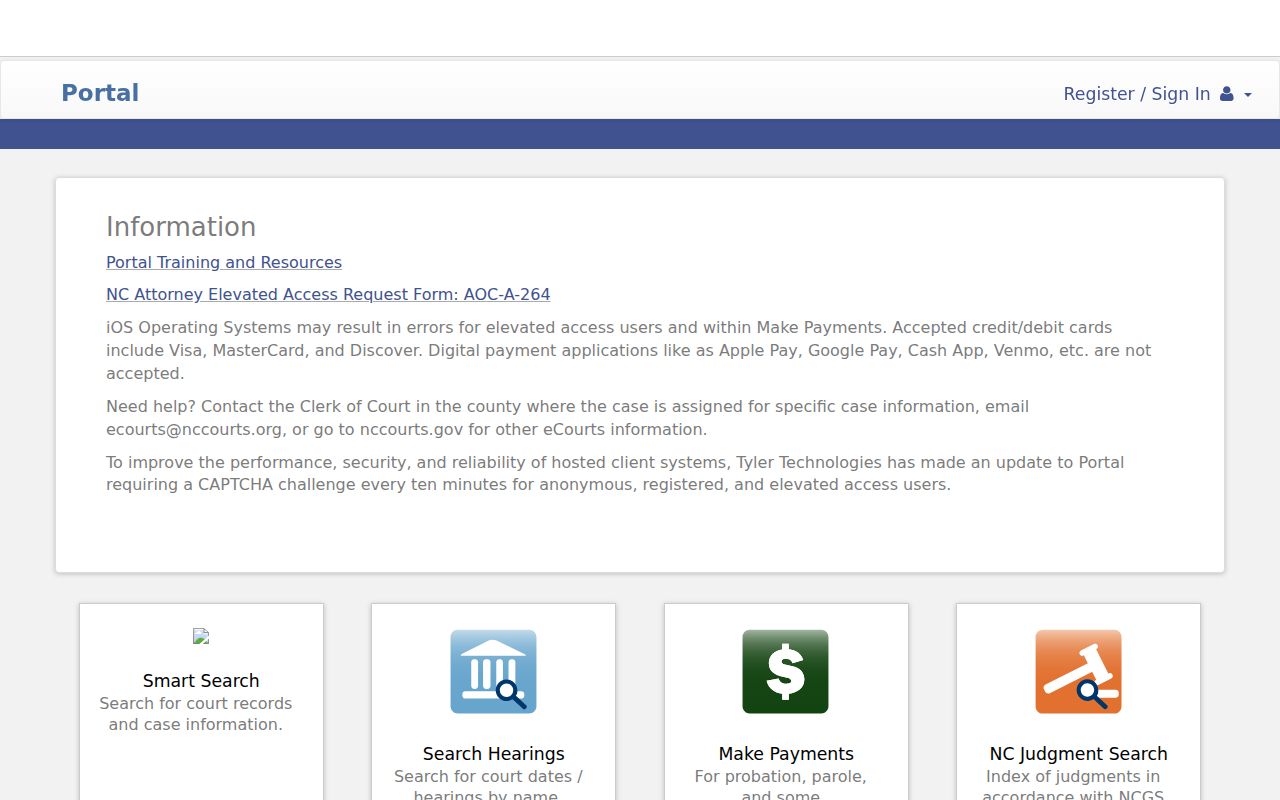Open the Search Hearings courthouse icon
This screenshot has width=1280, height=800.
point(493,671)
